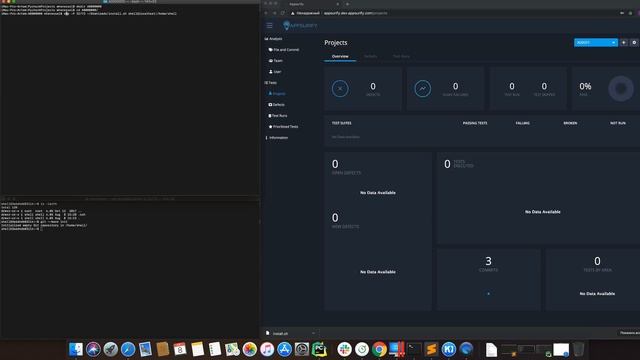Open the hamburger menu in Appsurify header
Viewport: 640px width, 360px height.
click(269, 25)
